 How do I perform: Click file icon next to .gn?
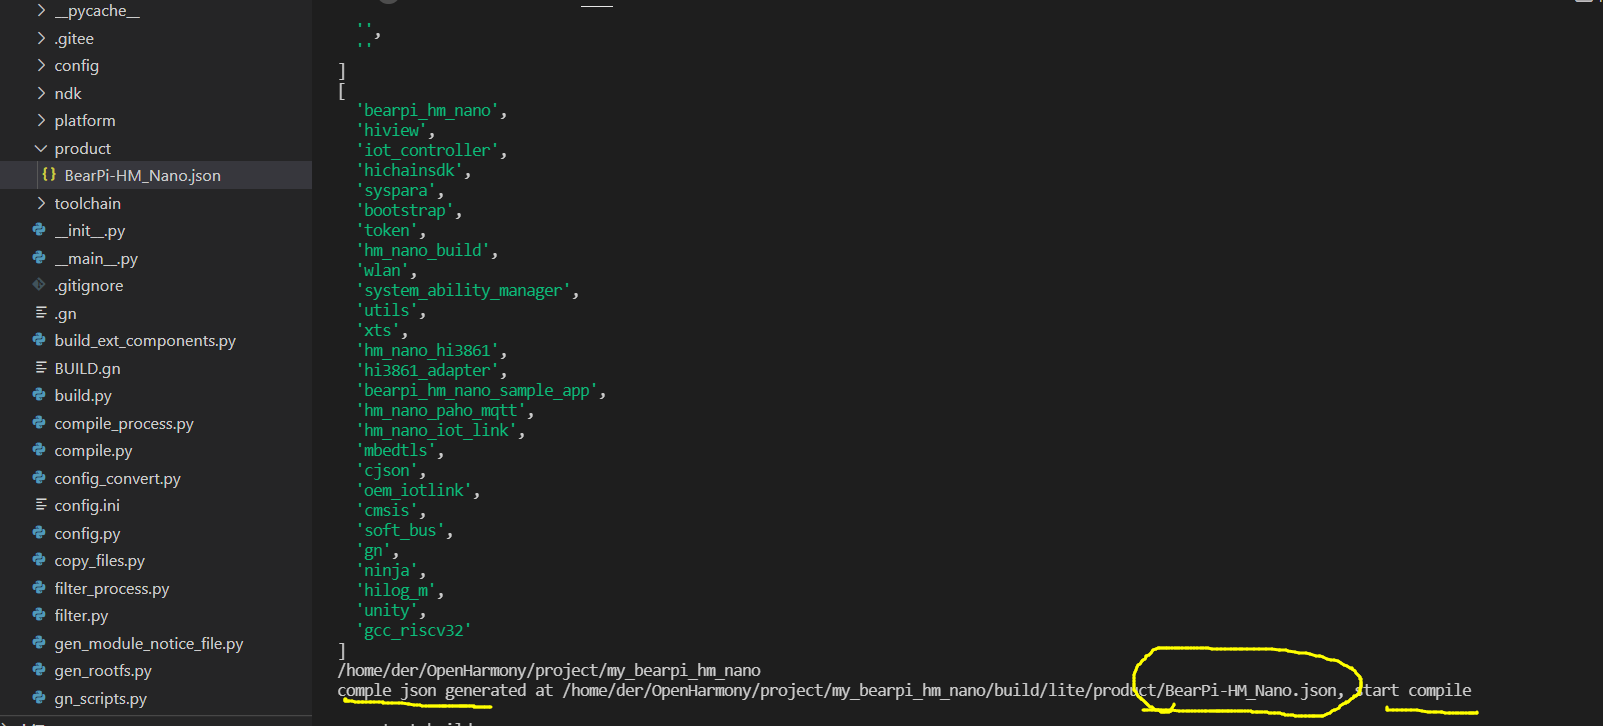tap(40, 313)
